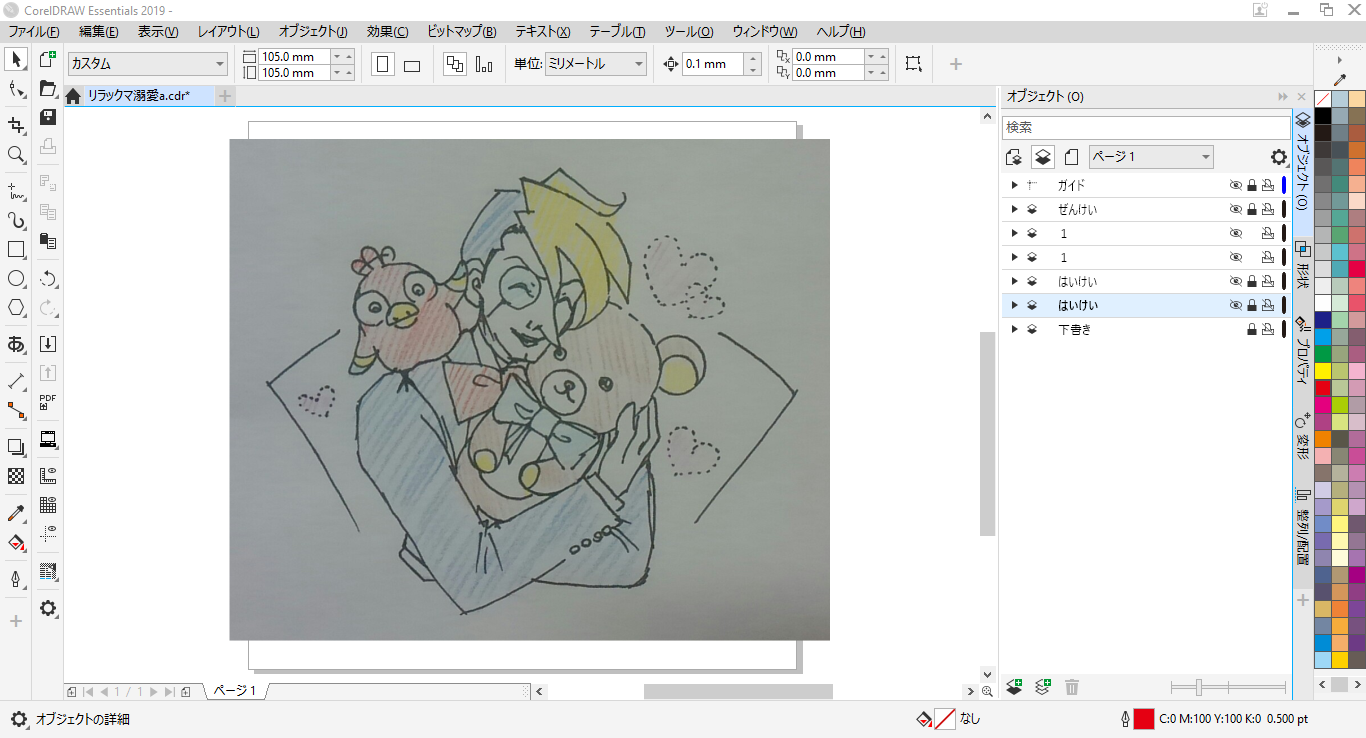Click the Paste clipboard icon
The image size is (1366, 738).
[x=47, y=240]
